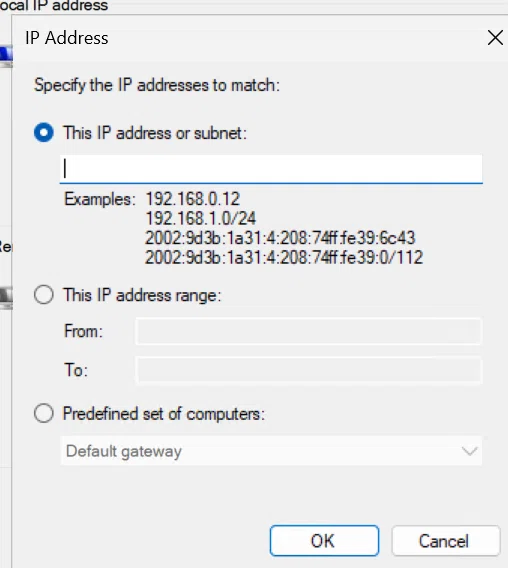Click the 'Examples:' label
Viewport: 508px width, 568px height.
[x=100, y=199]
